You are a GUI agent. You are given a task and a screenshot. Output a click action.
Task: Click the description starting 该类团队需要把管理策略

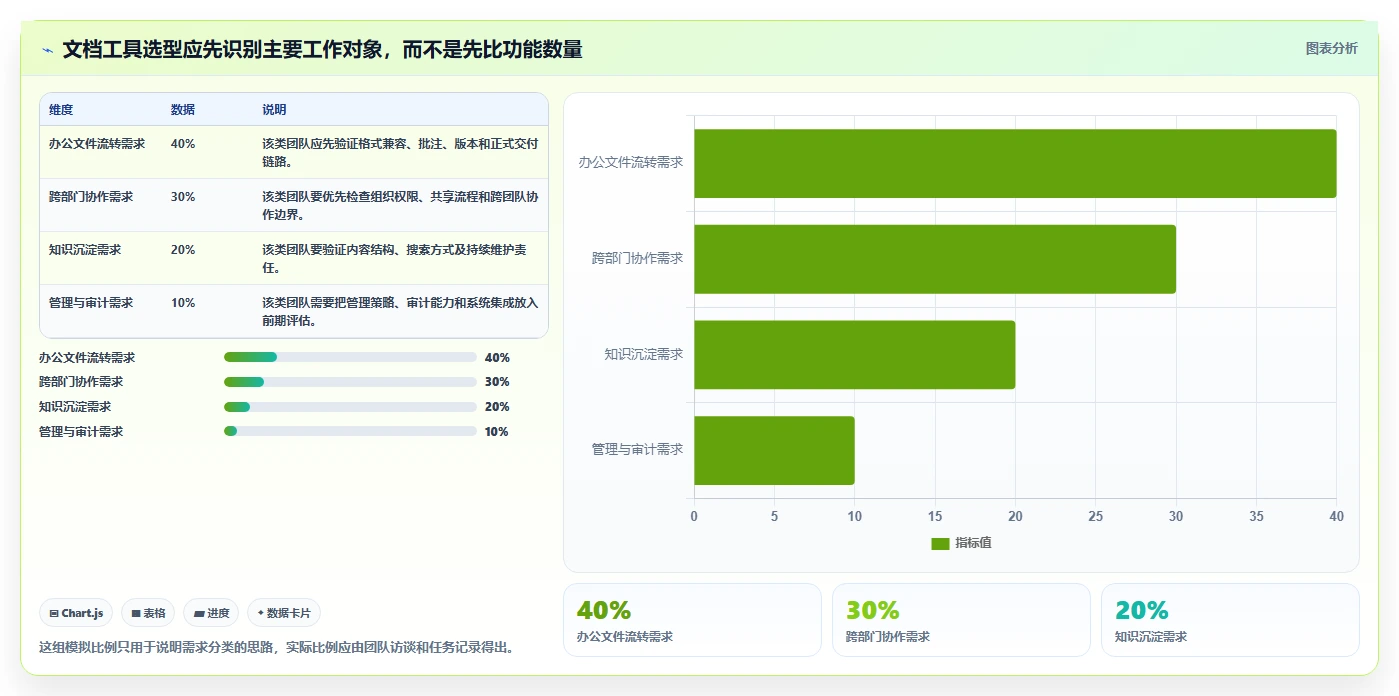point(400,312)
